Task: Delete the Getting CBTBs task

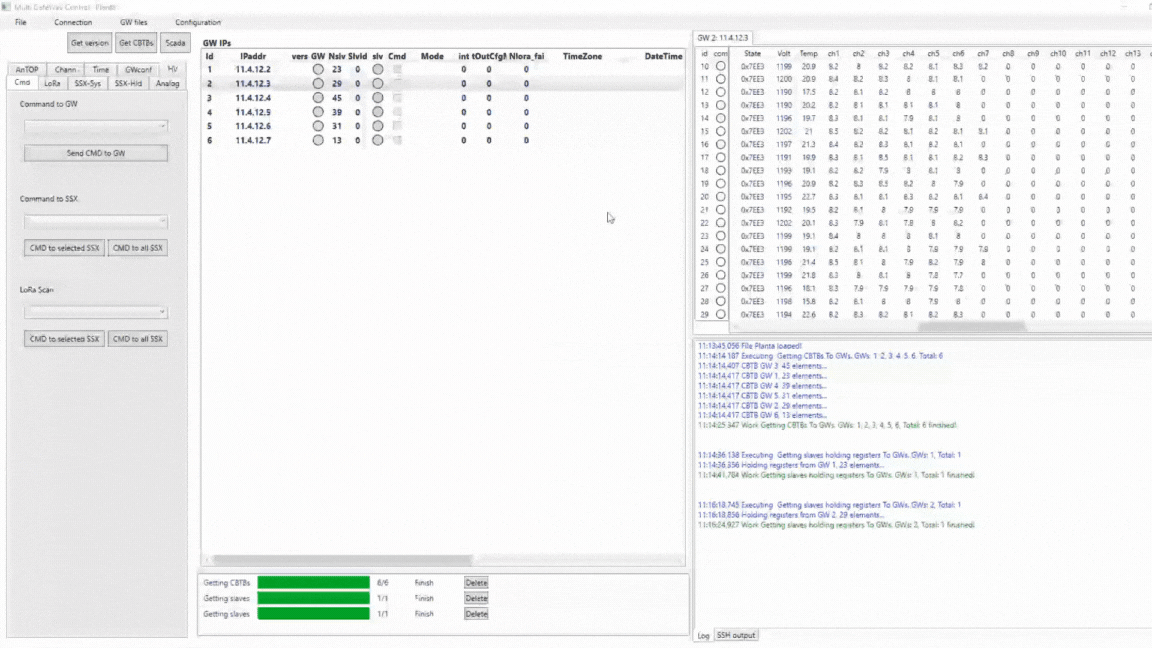Action: 476,583
